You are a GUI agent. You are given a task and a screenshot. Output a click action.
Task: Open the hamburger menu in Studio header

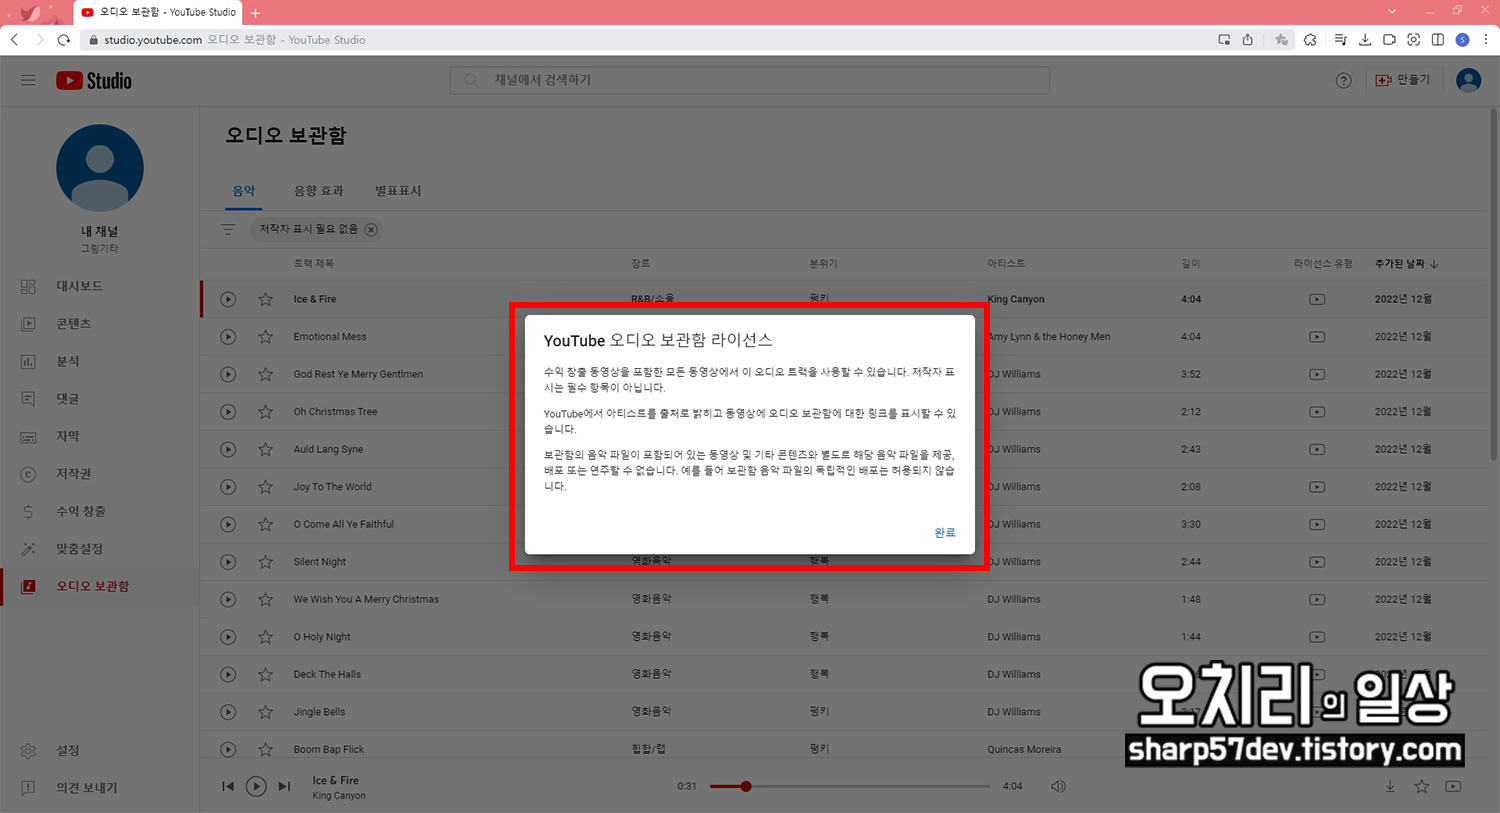pyautogui.click(x=28, y=80)
